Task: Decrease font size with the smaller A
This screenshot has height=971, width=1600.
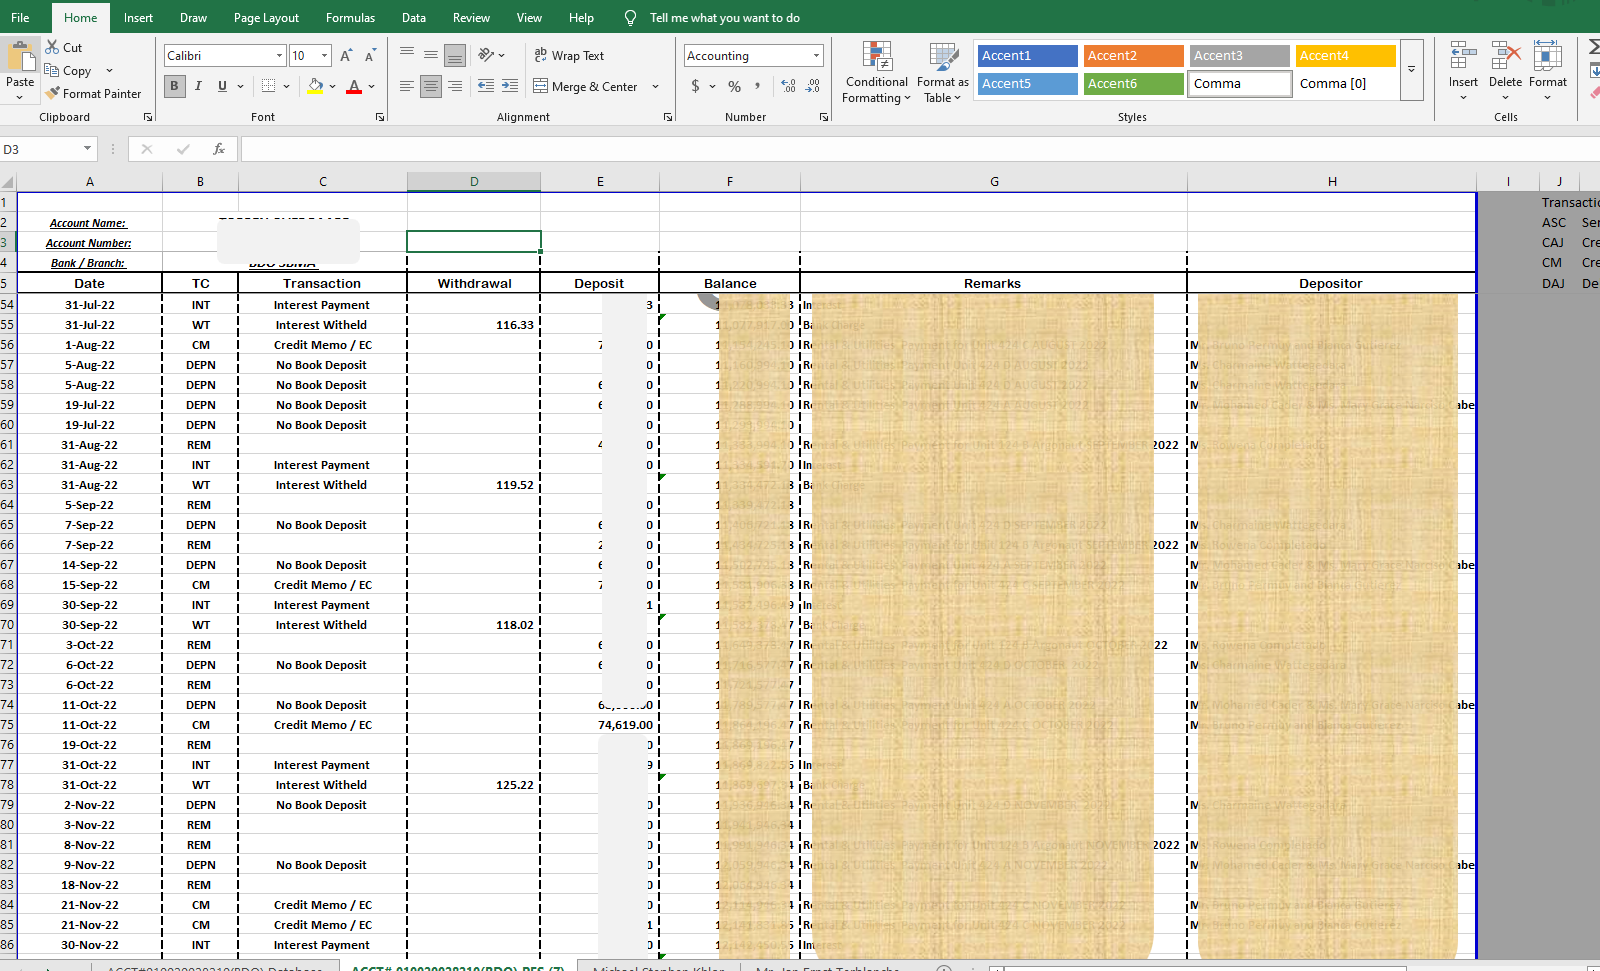Action: tap(370, 56)
